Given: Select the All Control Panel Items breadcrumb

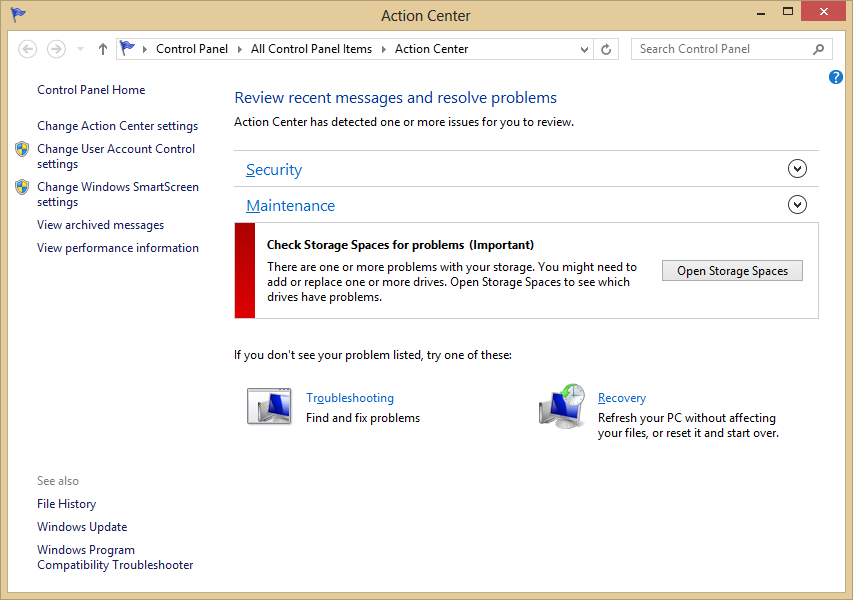Looking at the screenshot, I should 311,49.
